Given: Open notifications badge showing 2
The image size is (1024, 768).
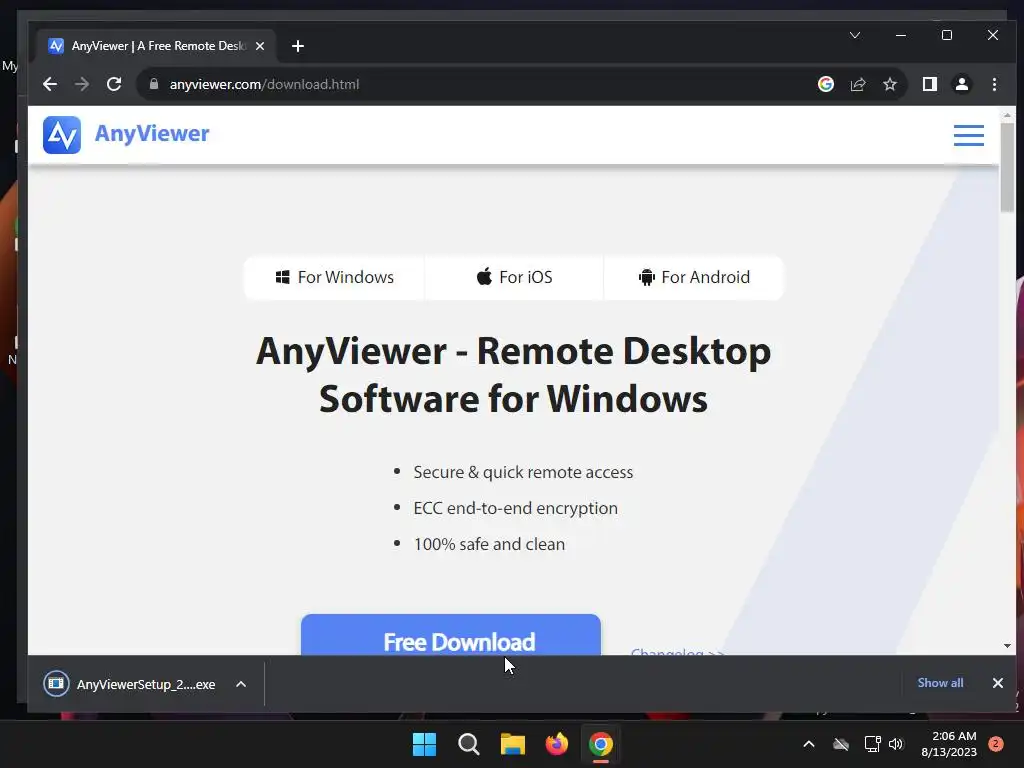Looking at the screenshot, I should click(996, 744).
